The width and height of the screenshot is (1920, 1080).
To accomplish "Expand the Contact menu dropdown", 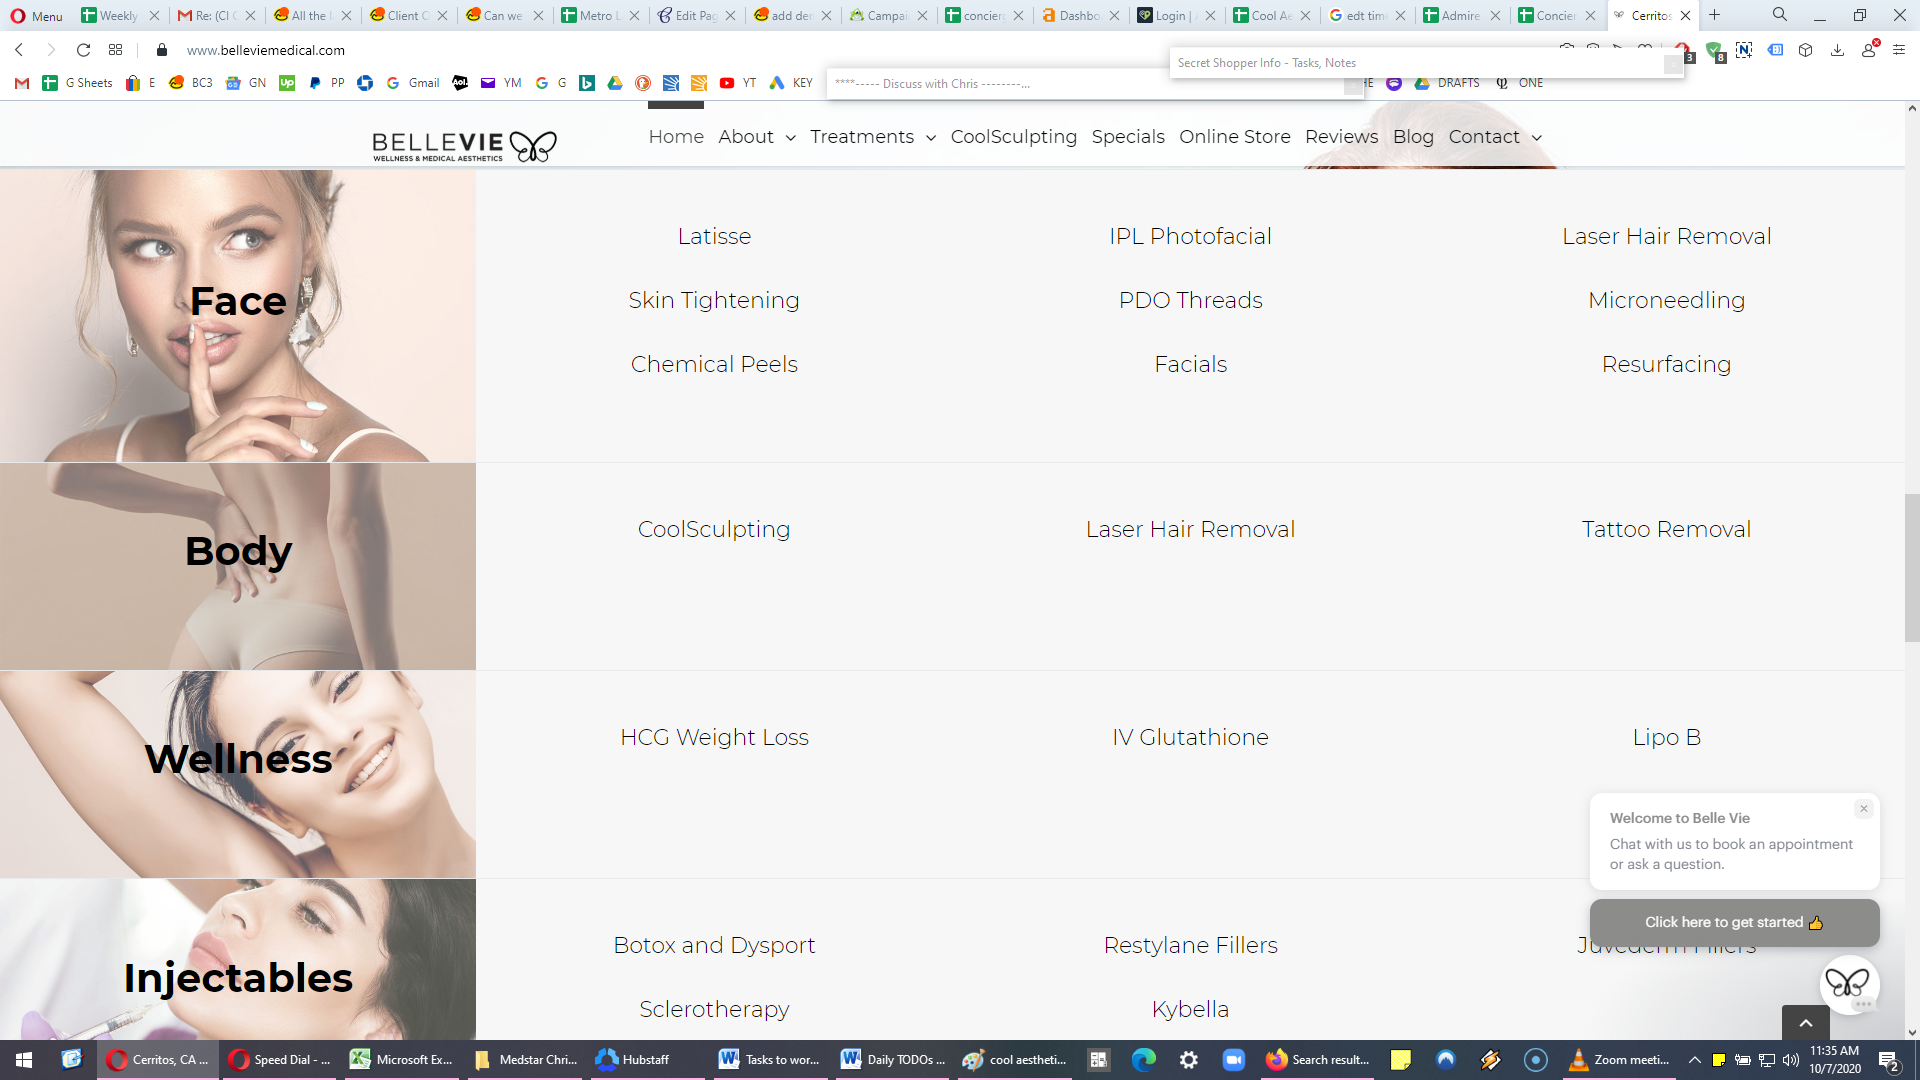I will [x=1537, y=138].
